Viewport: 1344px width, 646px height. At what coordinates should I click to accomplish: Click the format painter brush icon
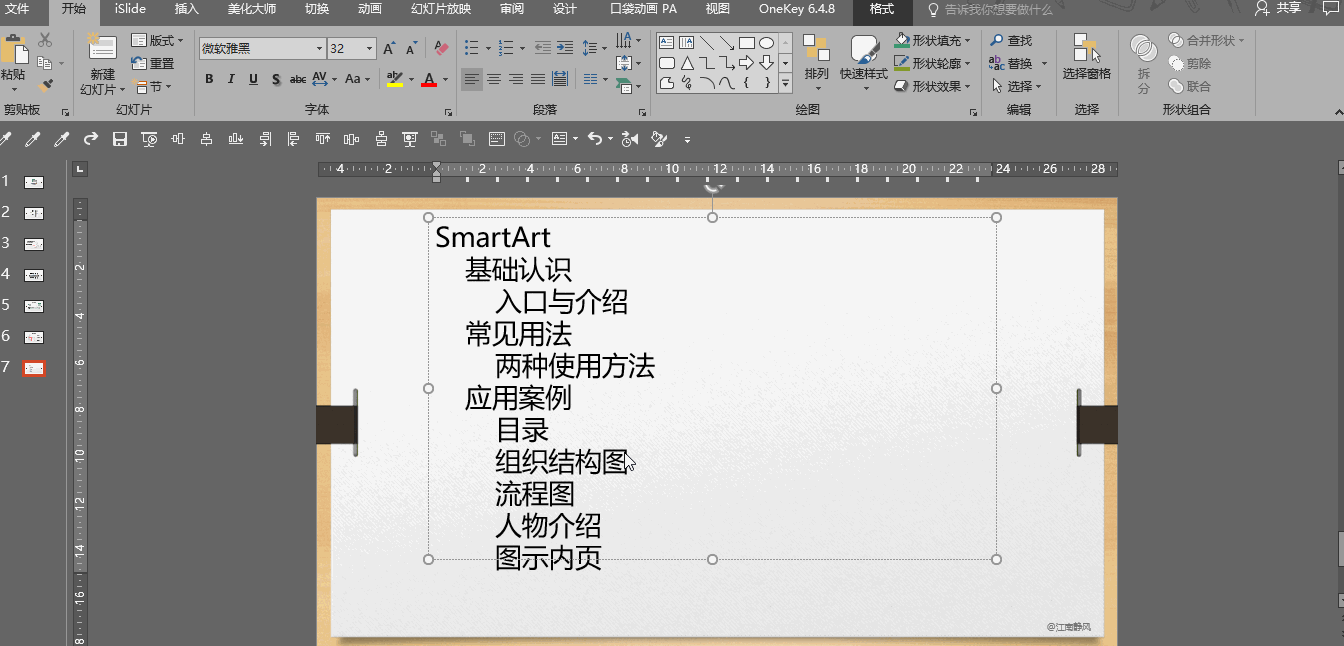pyautogui.click(x=45, y=86)
